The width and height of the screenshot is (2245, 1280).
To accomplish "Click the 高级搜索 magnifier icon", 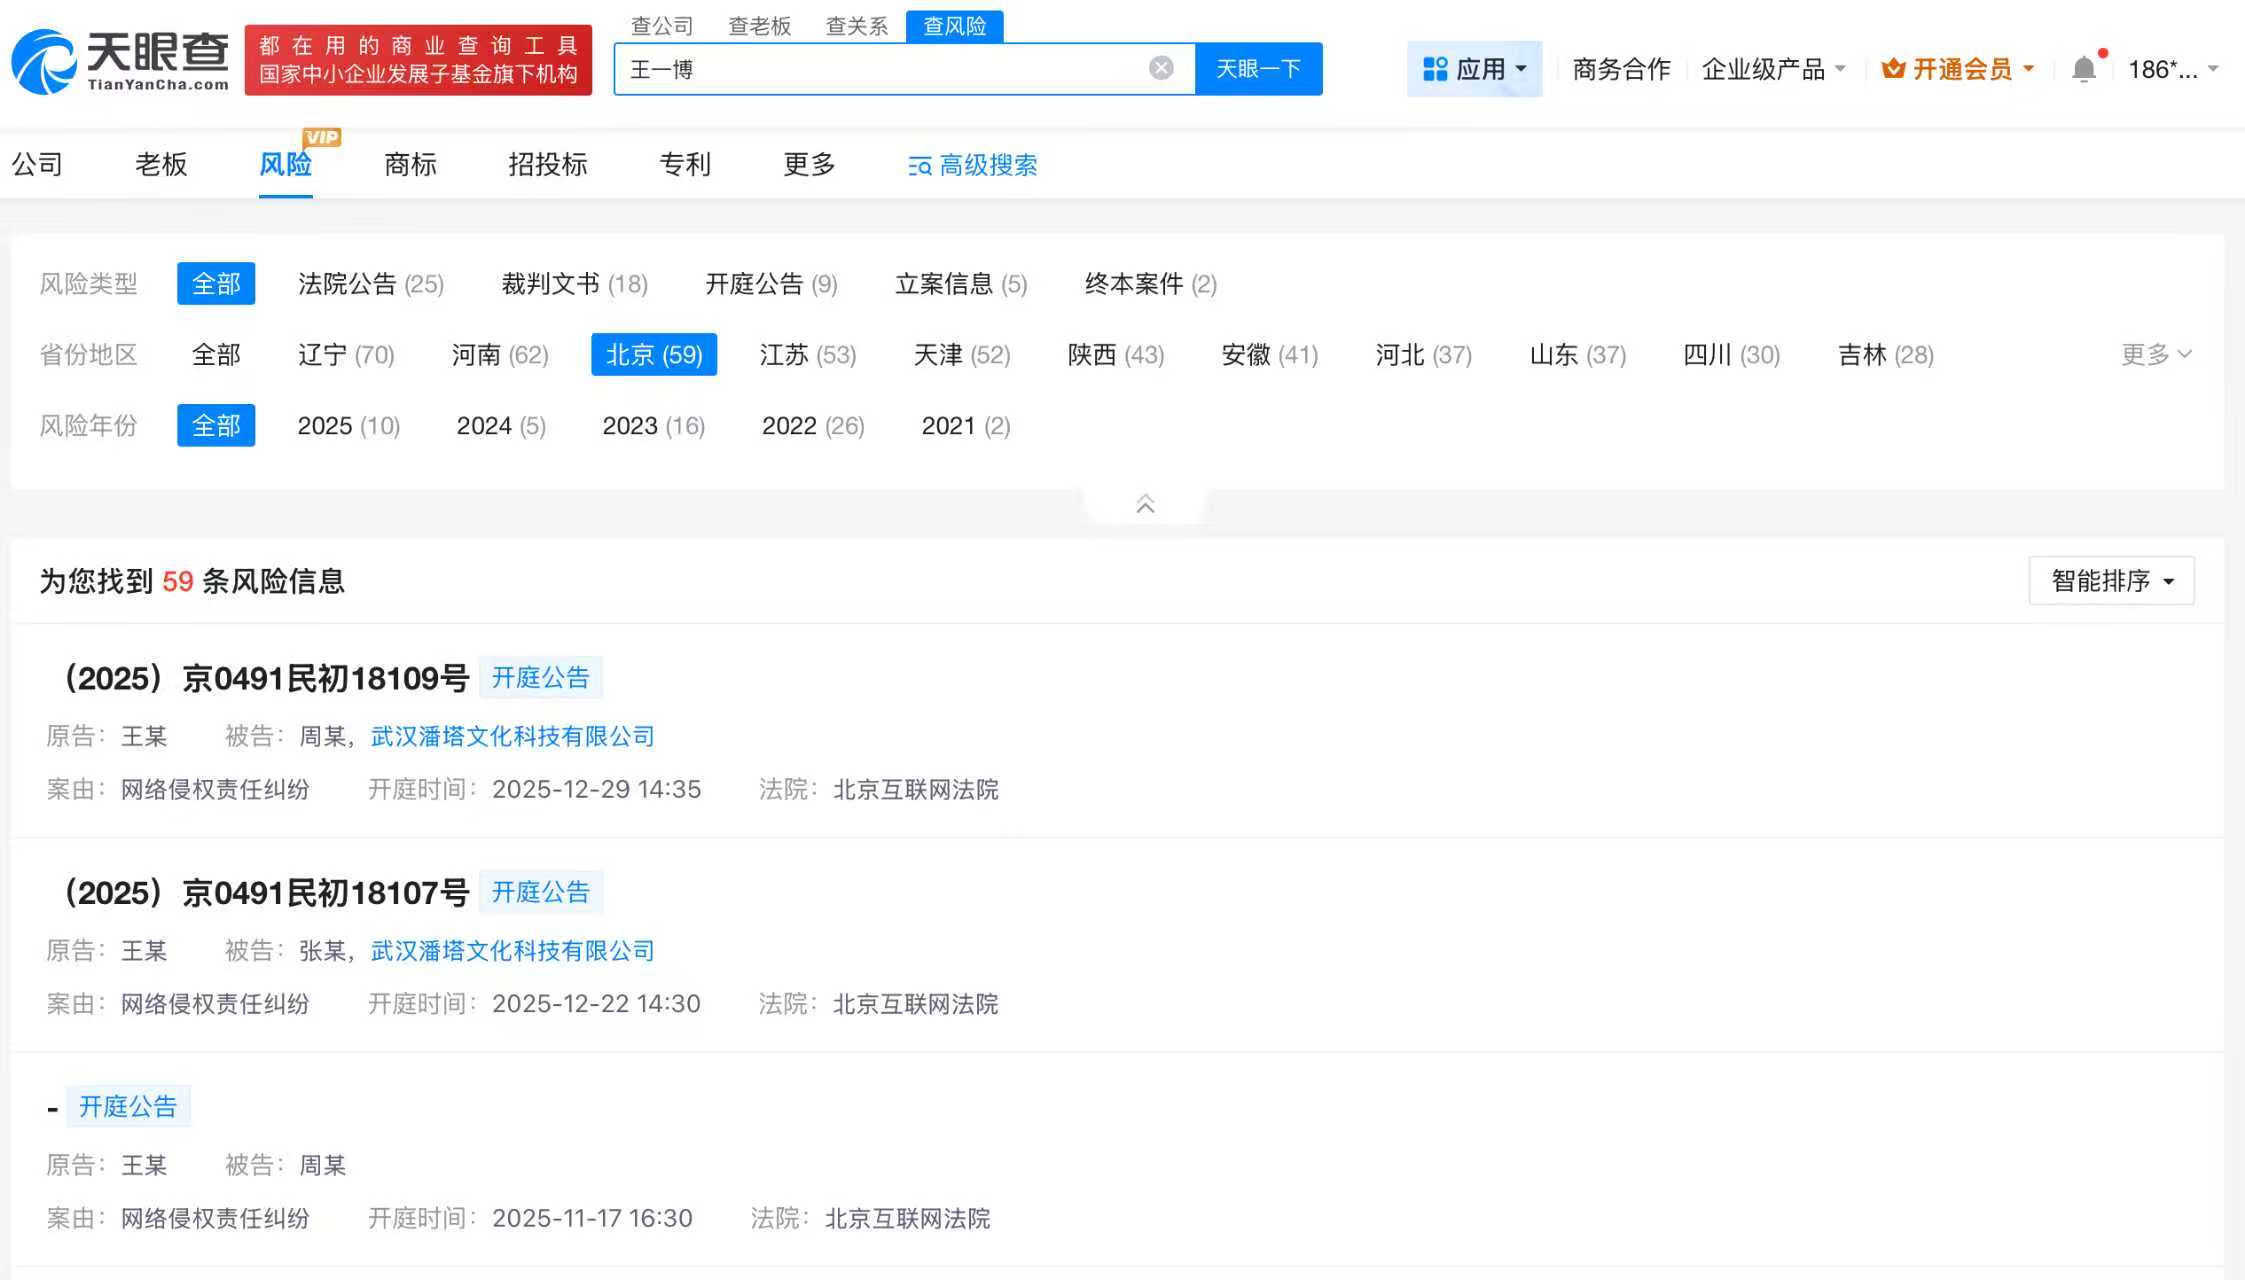I will (917, 166).
